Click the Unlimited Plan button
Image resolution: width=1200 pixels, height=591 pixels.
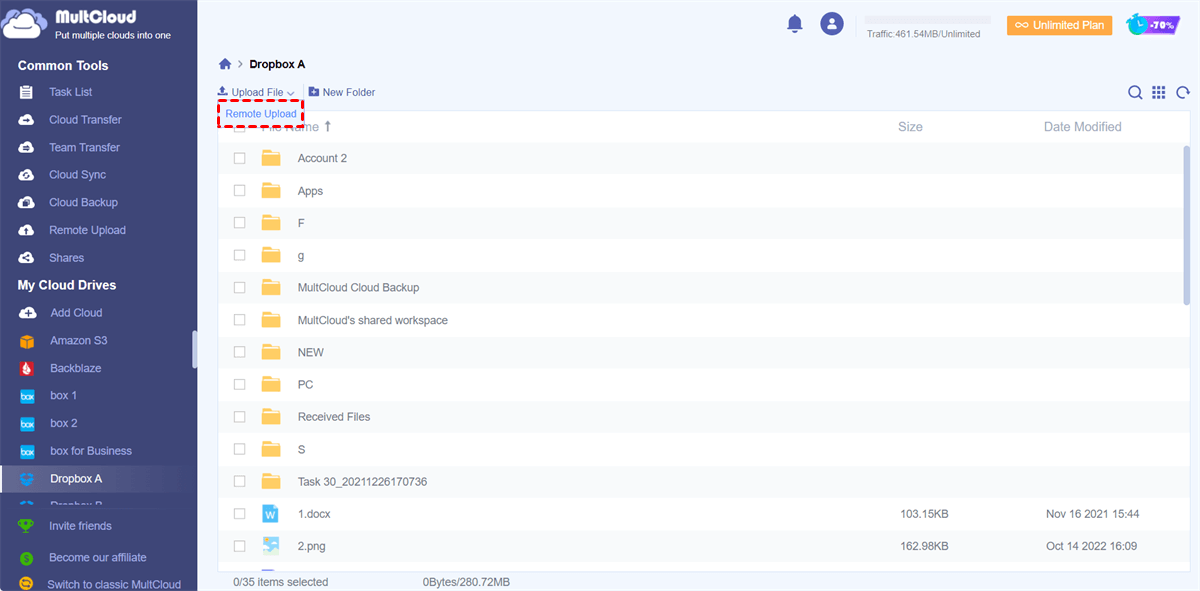pyautogui.click(x=1059, y=25)
